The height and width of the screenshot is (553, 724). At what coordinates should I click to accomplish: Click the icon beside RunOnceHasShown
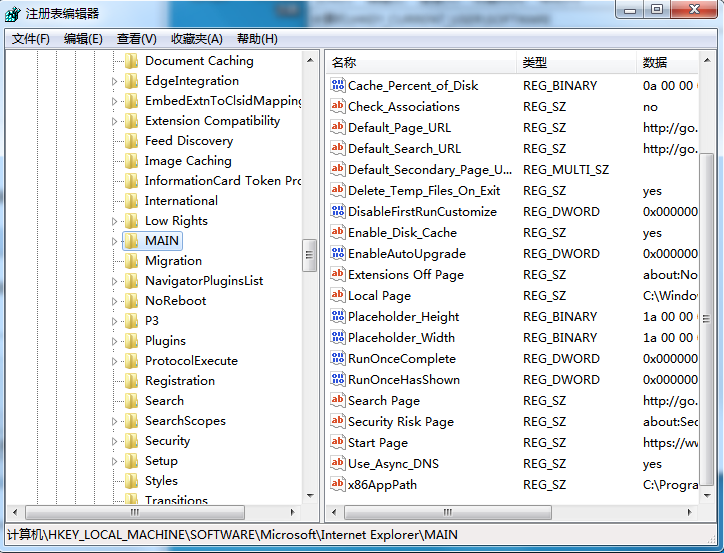click(338, 379)
